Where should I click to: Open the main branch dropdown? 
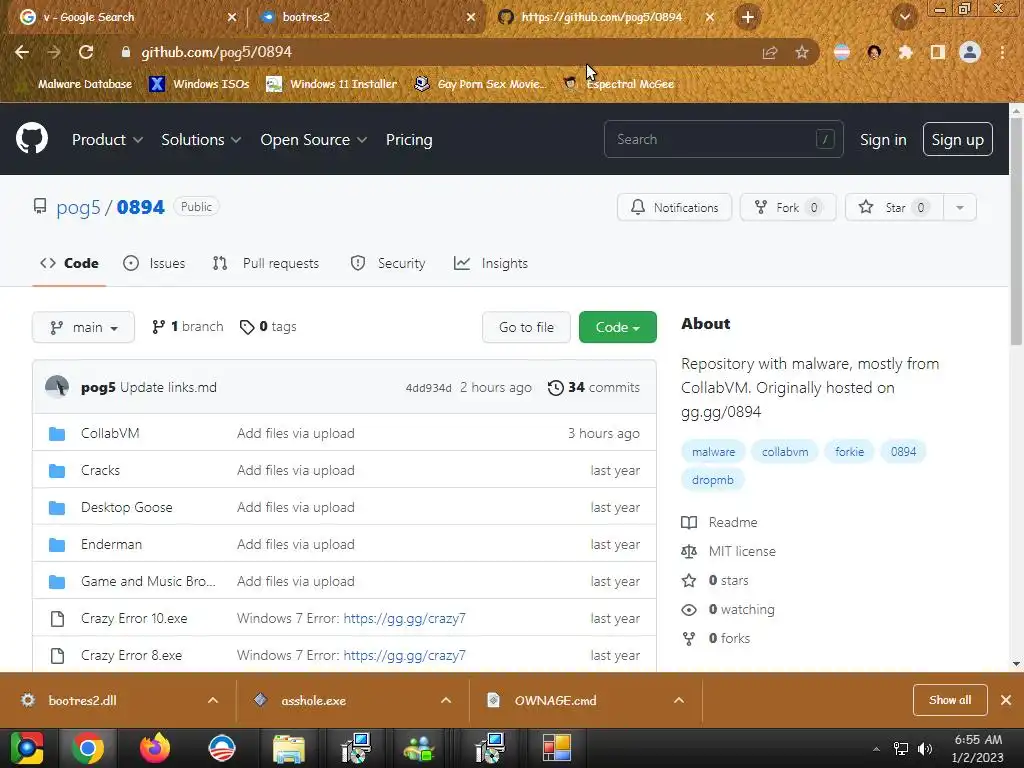(84, 327)
